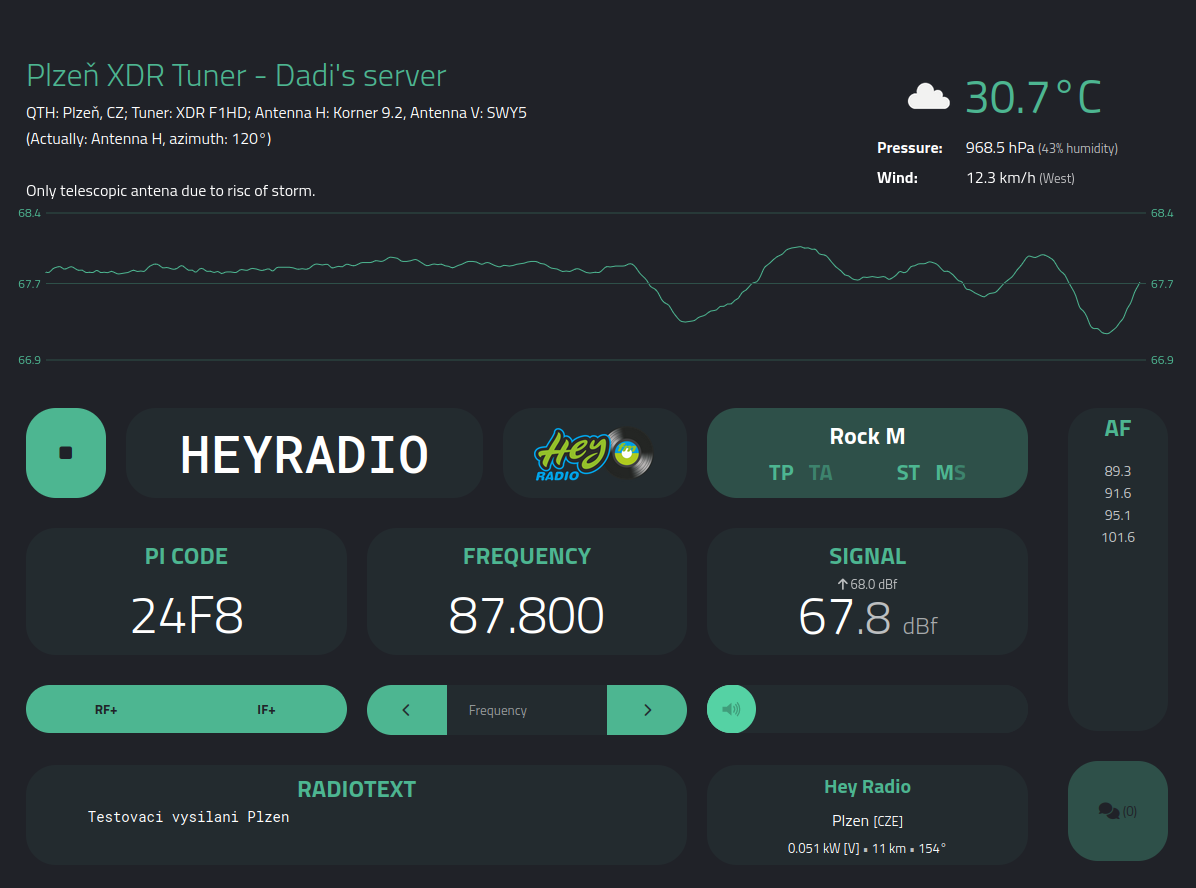Click the antenna azimuth 120° line
This screenshot has width=1196, height=888.
(x=149, y=139)
